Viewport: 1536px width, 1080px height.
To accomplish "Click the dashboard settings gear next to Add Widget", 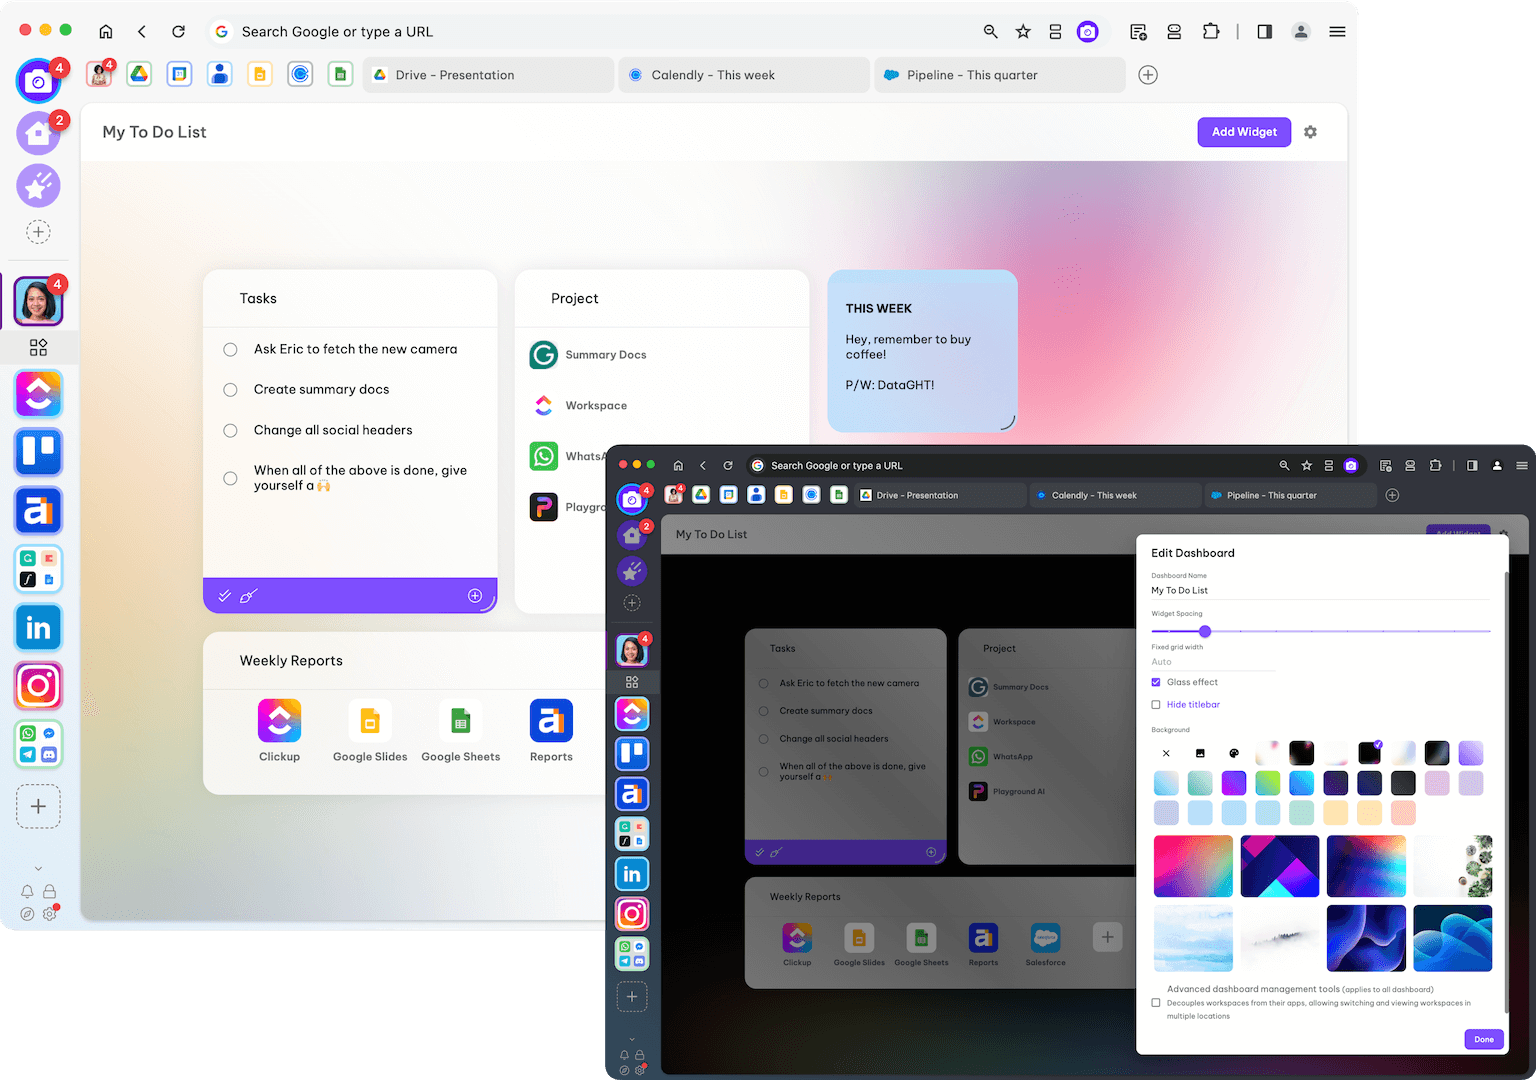I will pyautogui.click(x=1310, y=132).
